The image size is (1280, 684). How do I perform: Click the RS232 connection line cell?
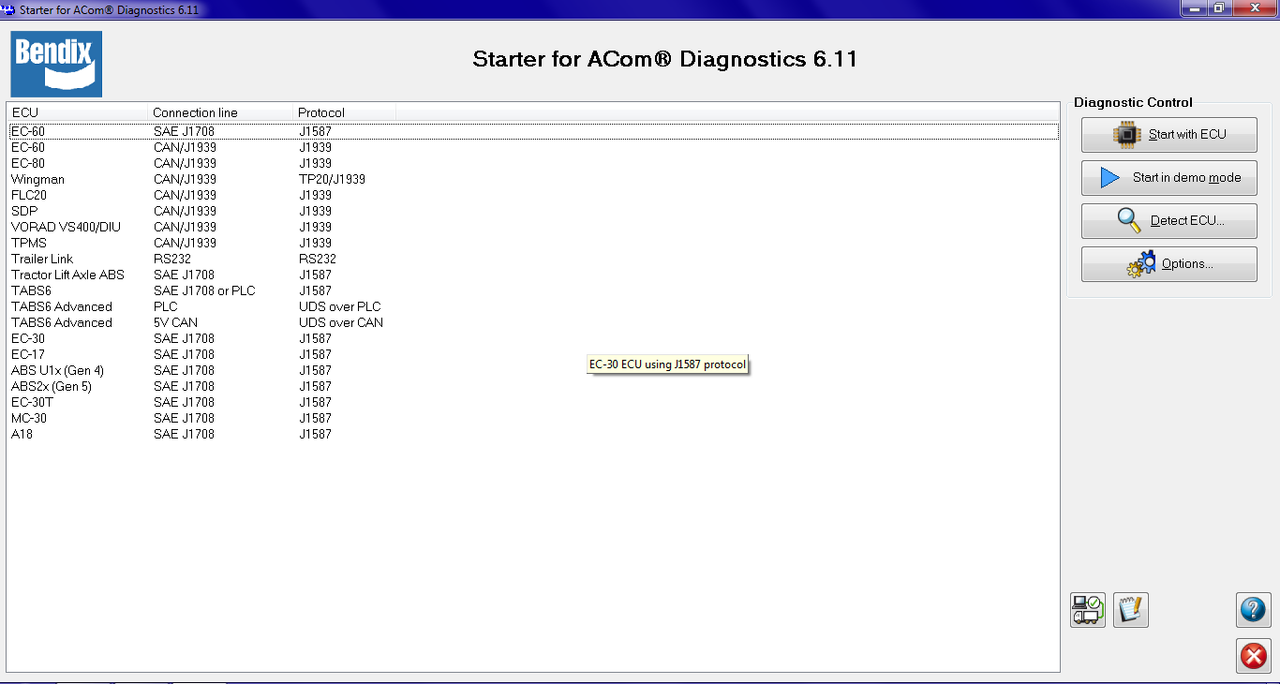click(172, 259)
